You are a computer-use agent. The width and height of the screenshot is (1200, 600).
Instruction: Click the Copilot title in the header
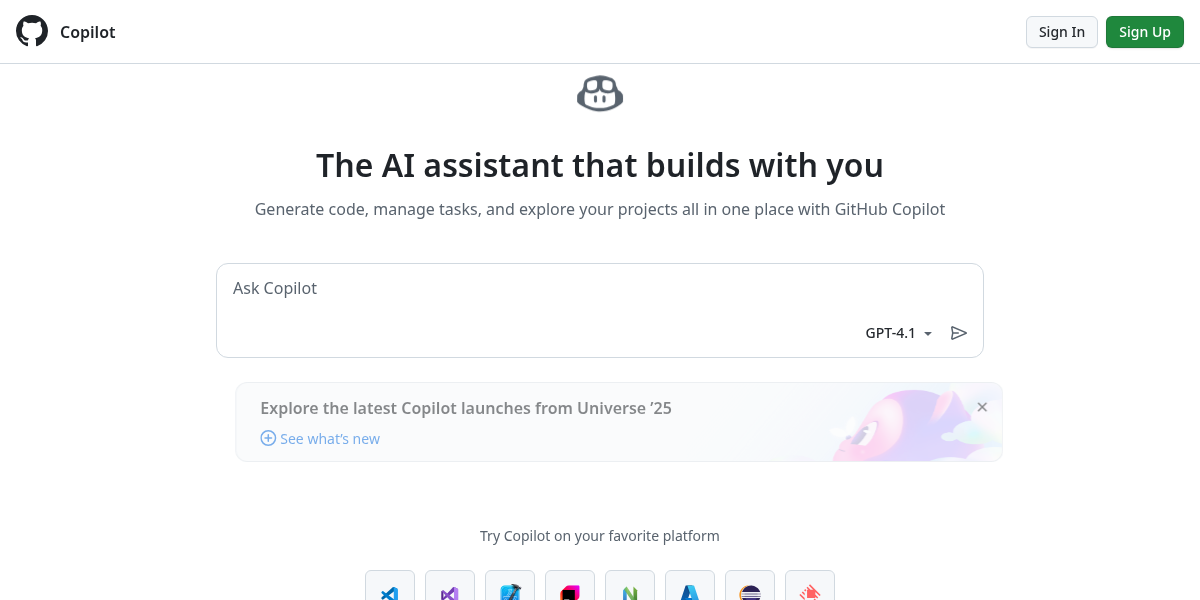pos(88,32)
